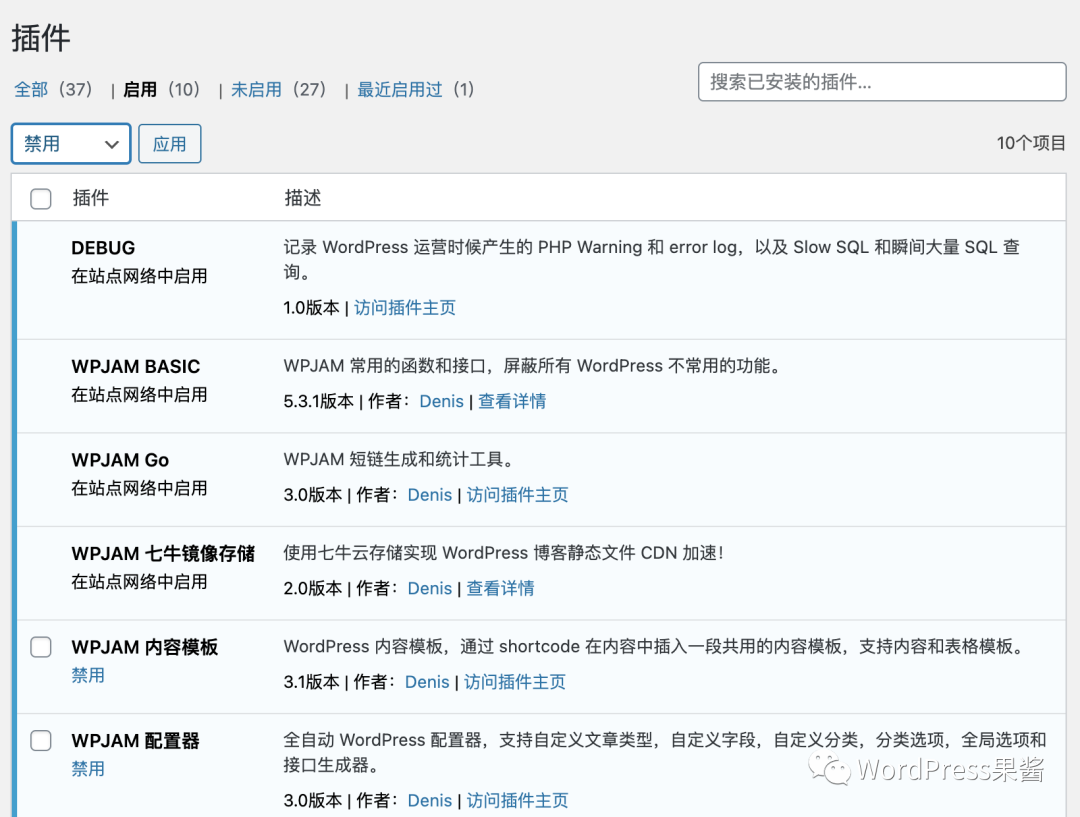The height and width of the screenshot is (817, 1080).
Task: Check the WPJAM 配置器 plugin checkbox
Action: (x=41, y=741)
